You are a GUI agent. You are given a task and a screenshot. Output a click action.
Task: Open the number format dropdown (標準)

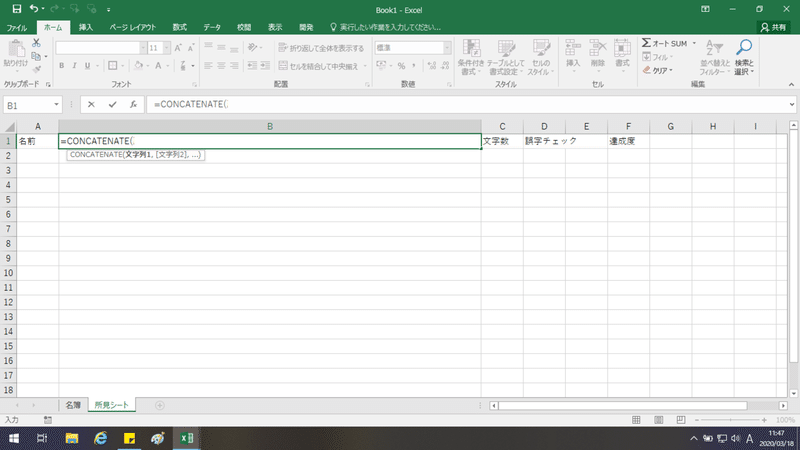447,48
